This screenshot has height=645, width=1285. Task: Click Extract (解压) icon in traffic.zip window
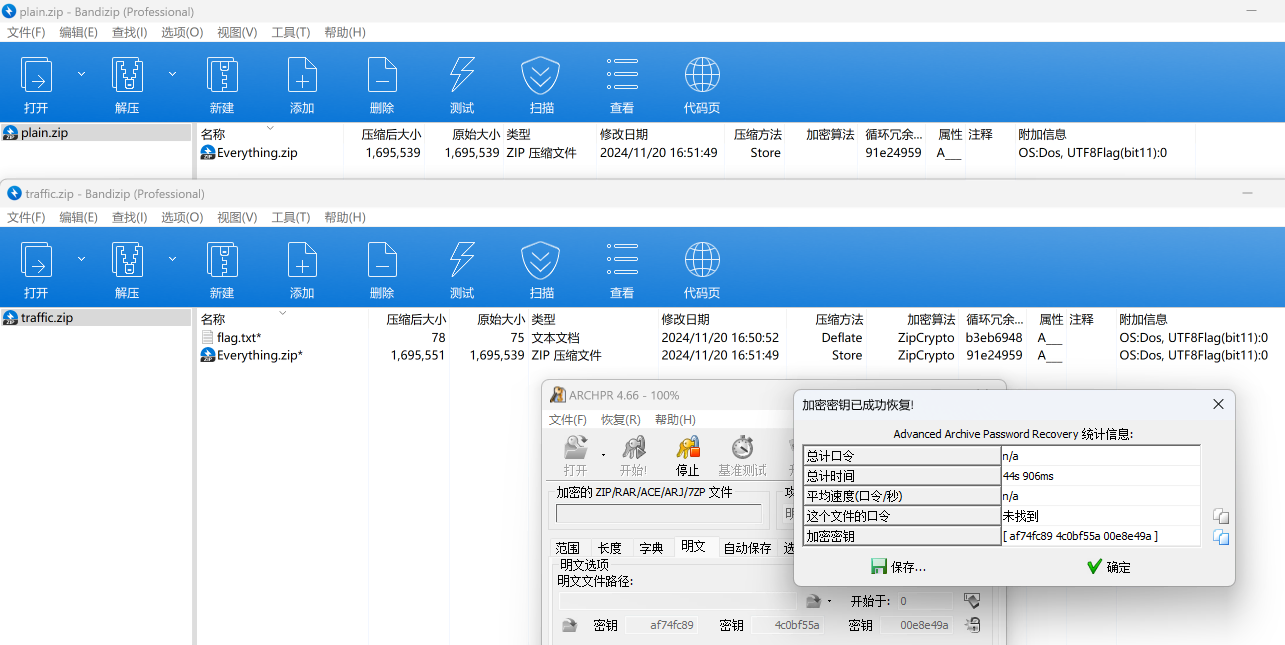coord(127,269)
